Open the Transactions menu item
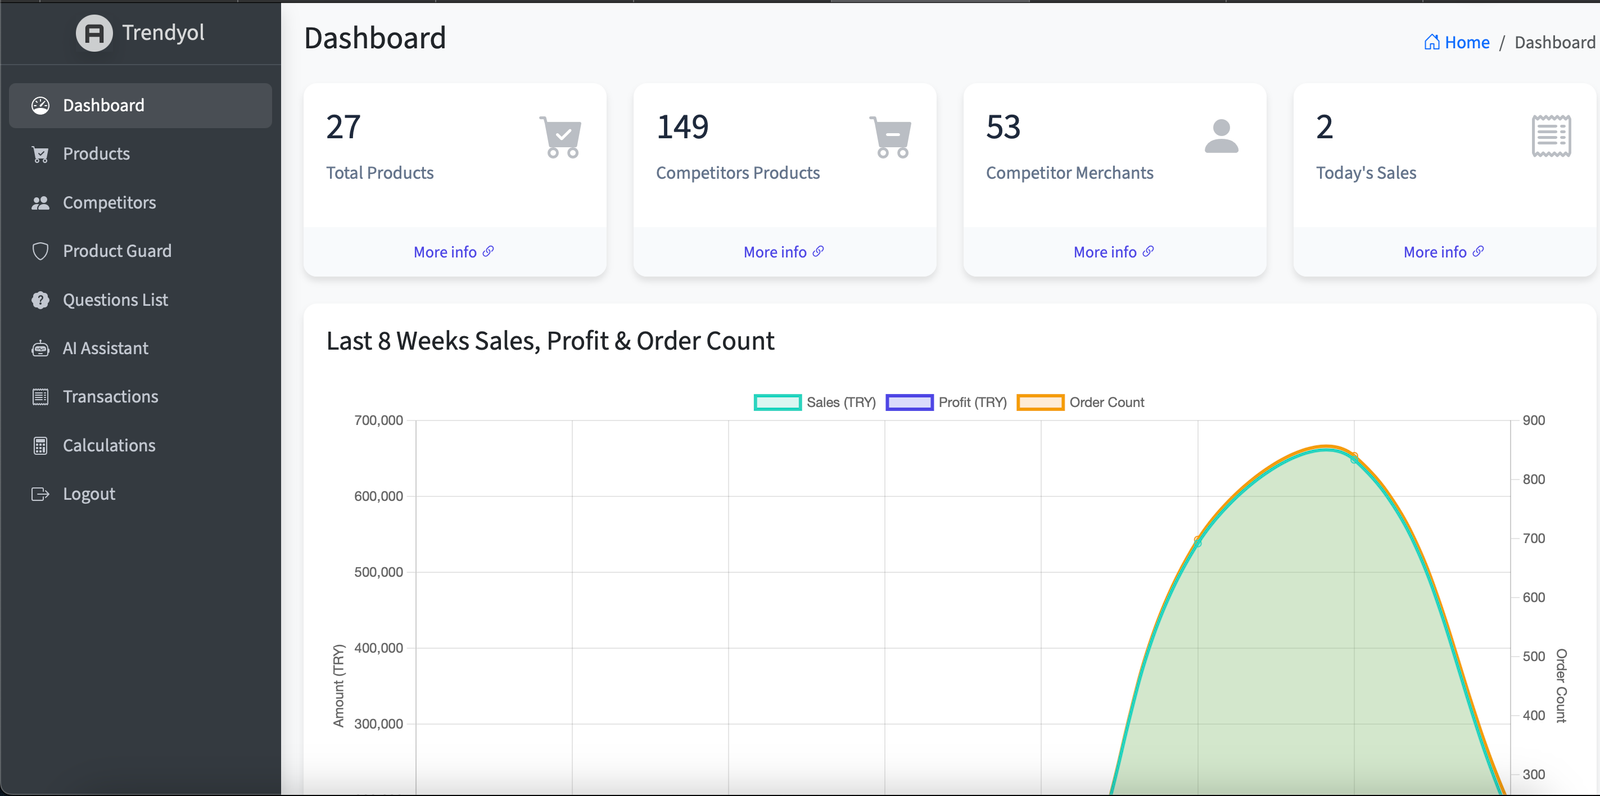Image resolution: width=1600 pixels, height=796 pixels. [x=110, y=397]
